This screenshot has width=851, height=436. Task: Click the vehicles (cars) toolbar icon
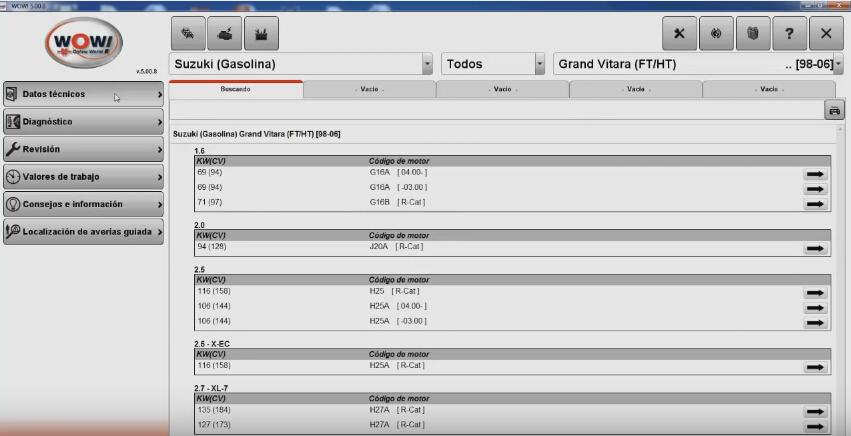tap(188, 34)
